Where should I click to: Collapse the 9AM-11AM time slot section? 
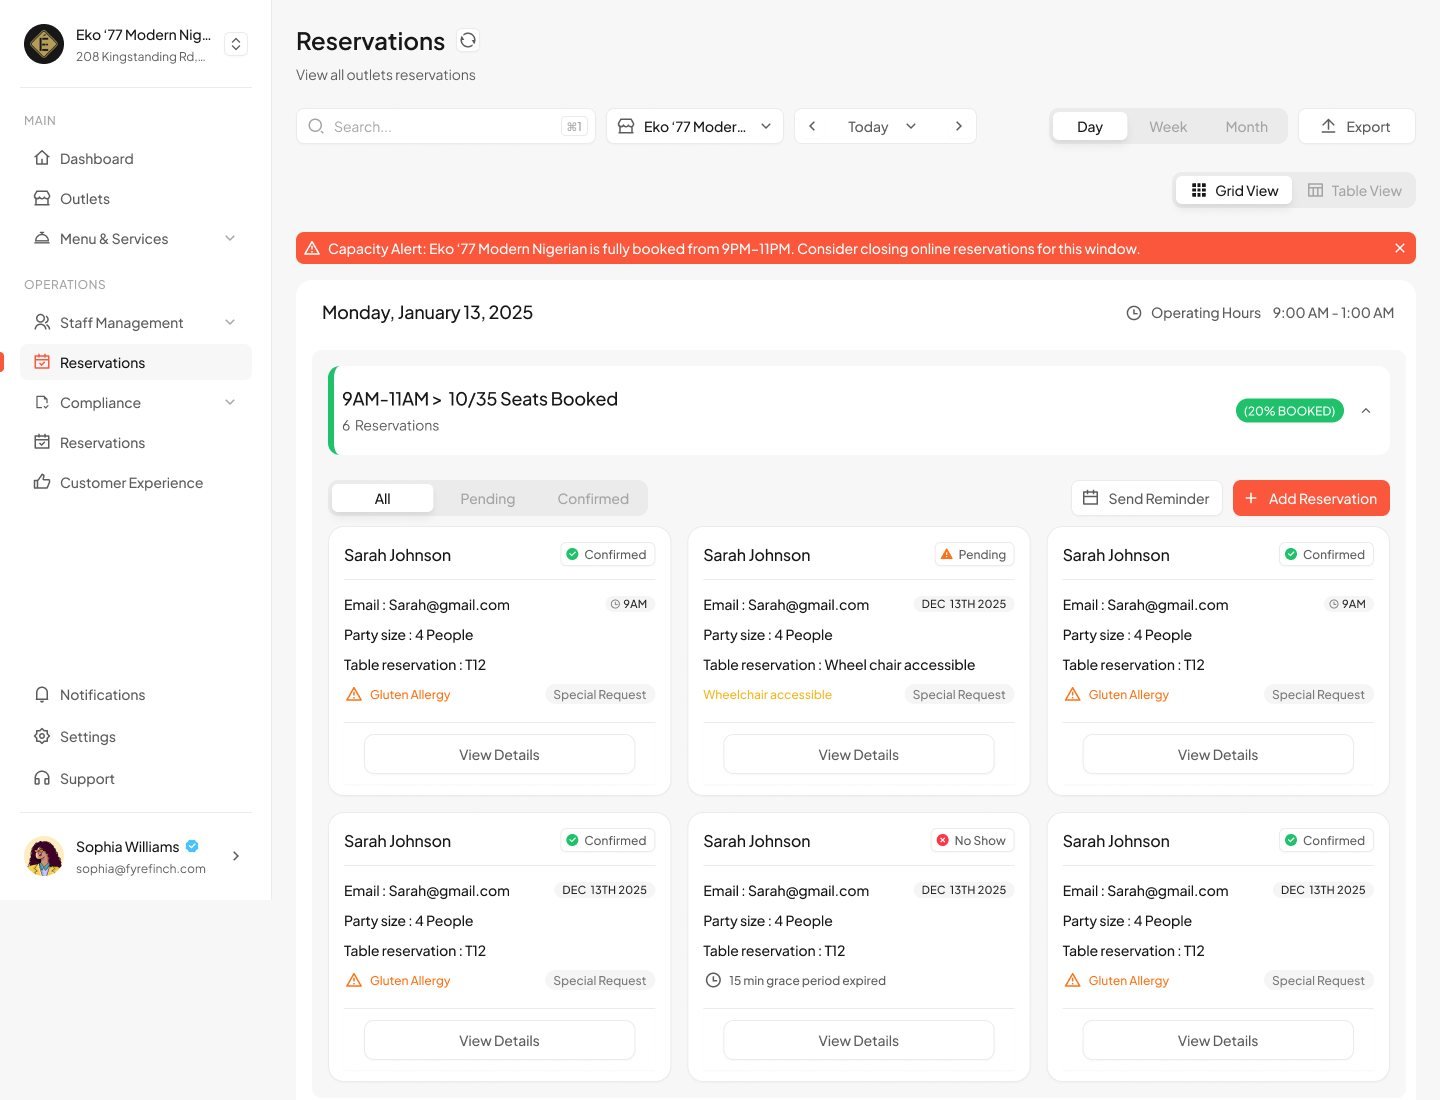1366,411
